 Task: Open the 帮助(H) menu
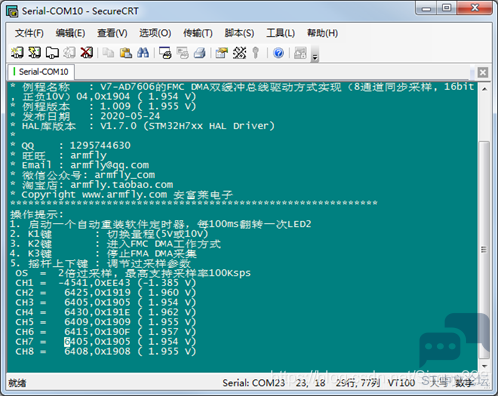pos(322,33)
